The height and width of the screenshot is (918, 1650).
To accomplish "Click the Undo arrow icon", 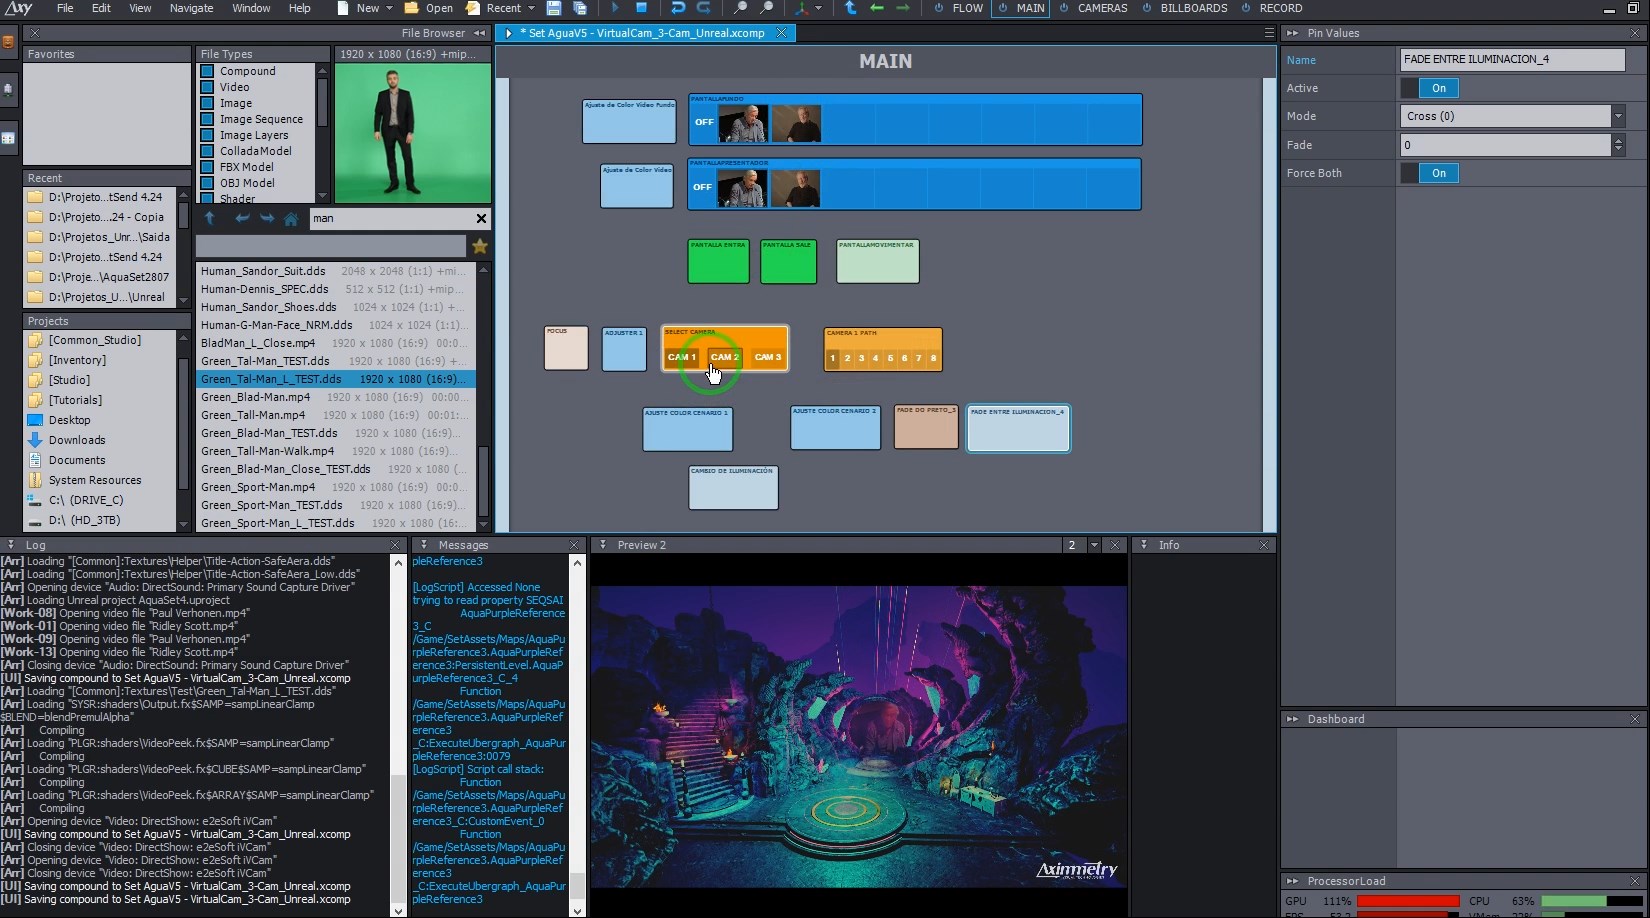I will [678, 8].
